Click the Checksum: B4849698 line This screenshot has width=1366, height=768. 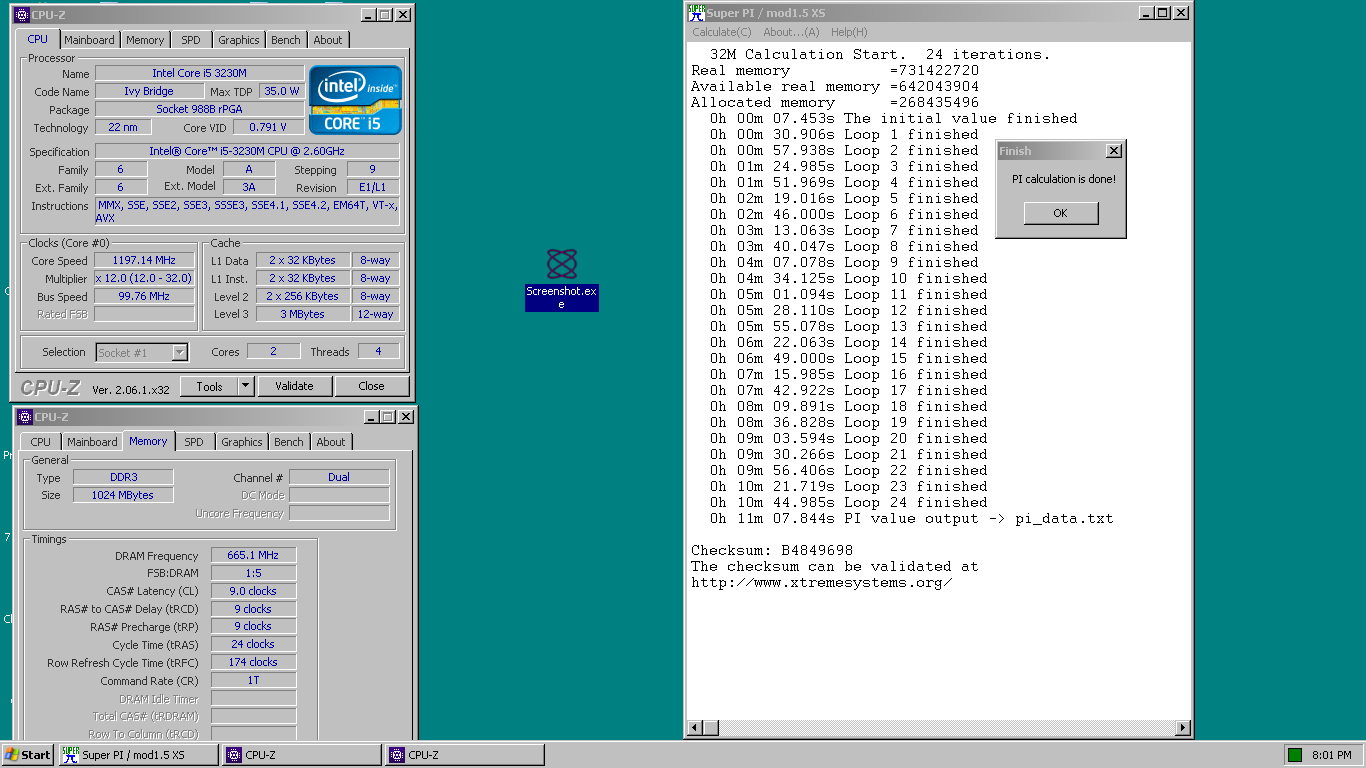point(772,550)
